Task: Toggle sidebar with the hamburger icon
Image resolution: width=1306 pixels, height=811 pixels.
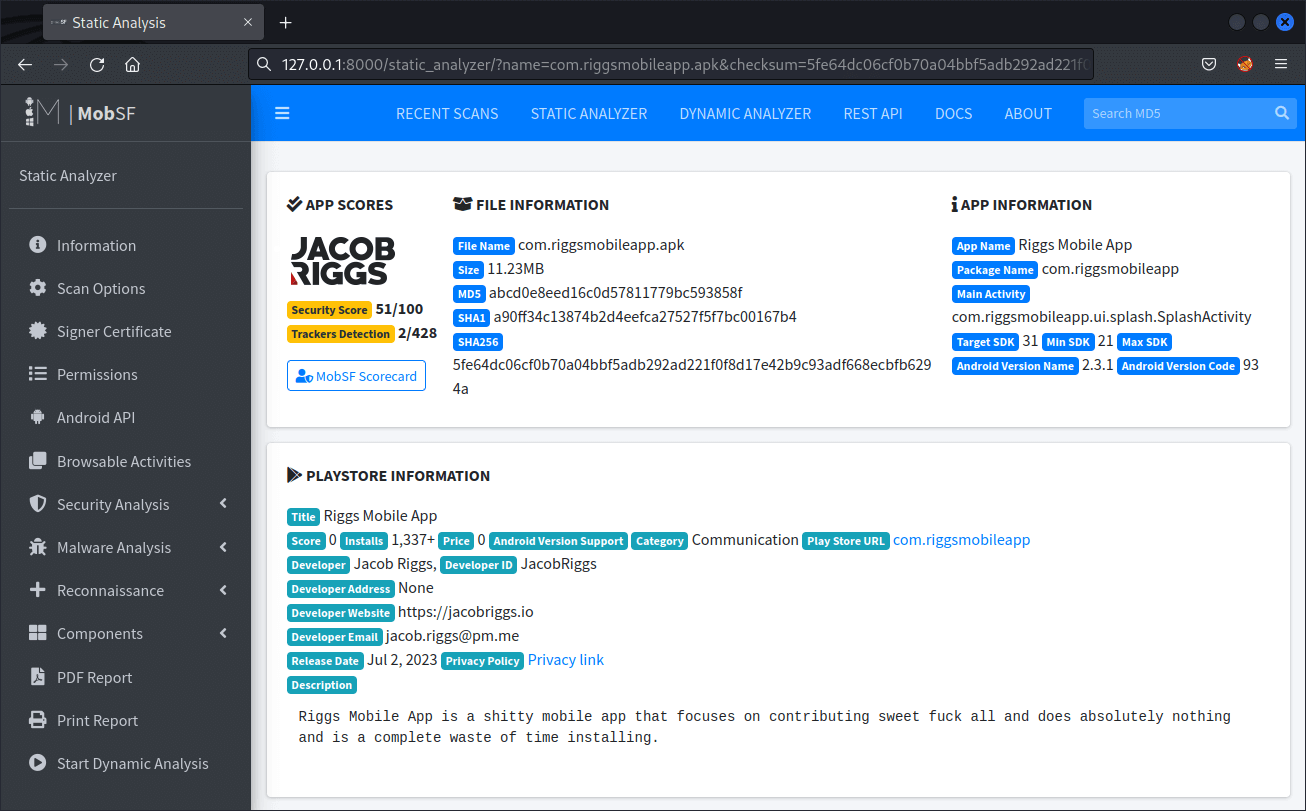Action: pyautogui.click(x=282, y=113)
